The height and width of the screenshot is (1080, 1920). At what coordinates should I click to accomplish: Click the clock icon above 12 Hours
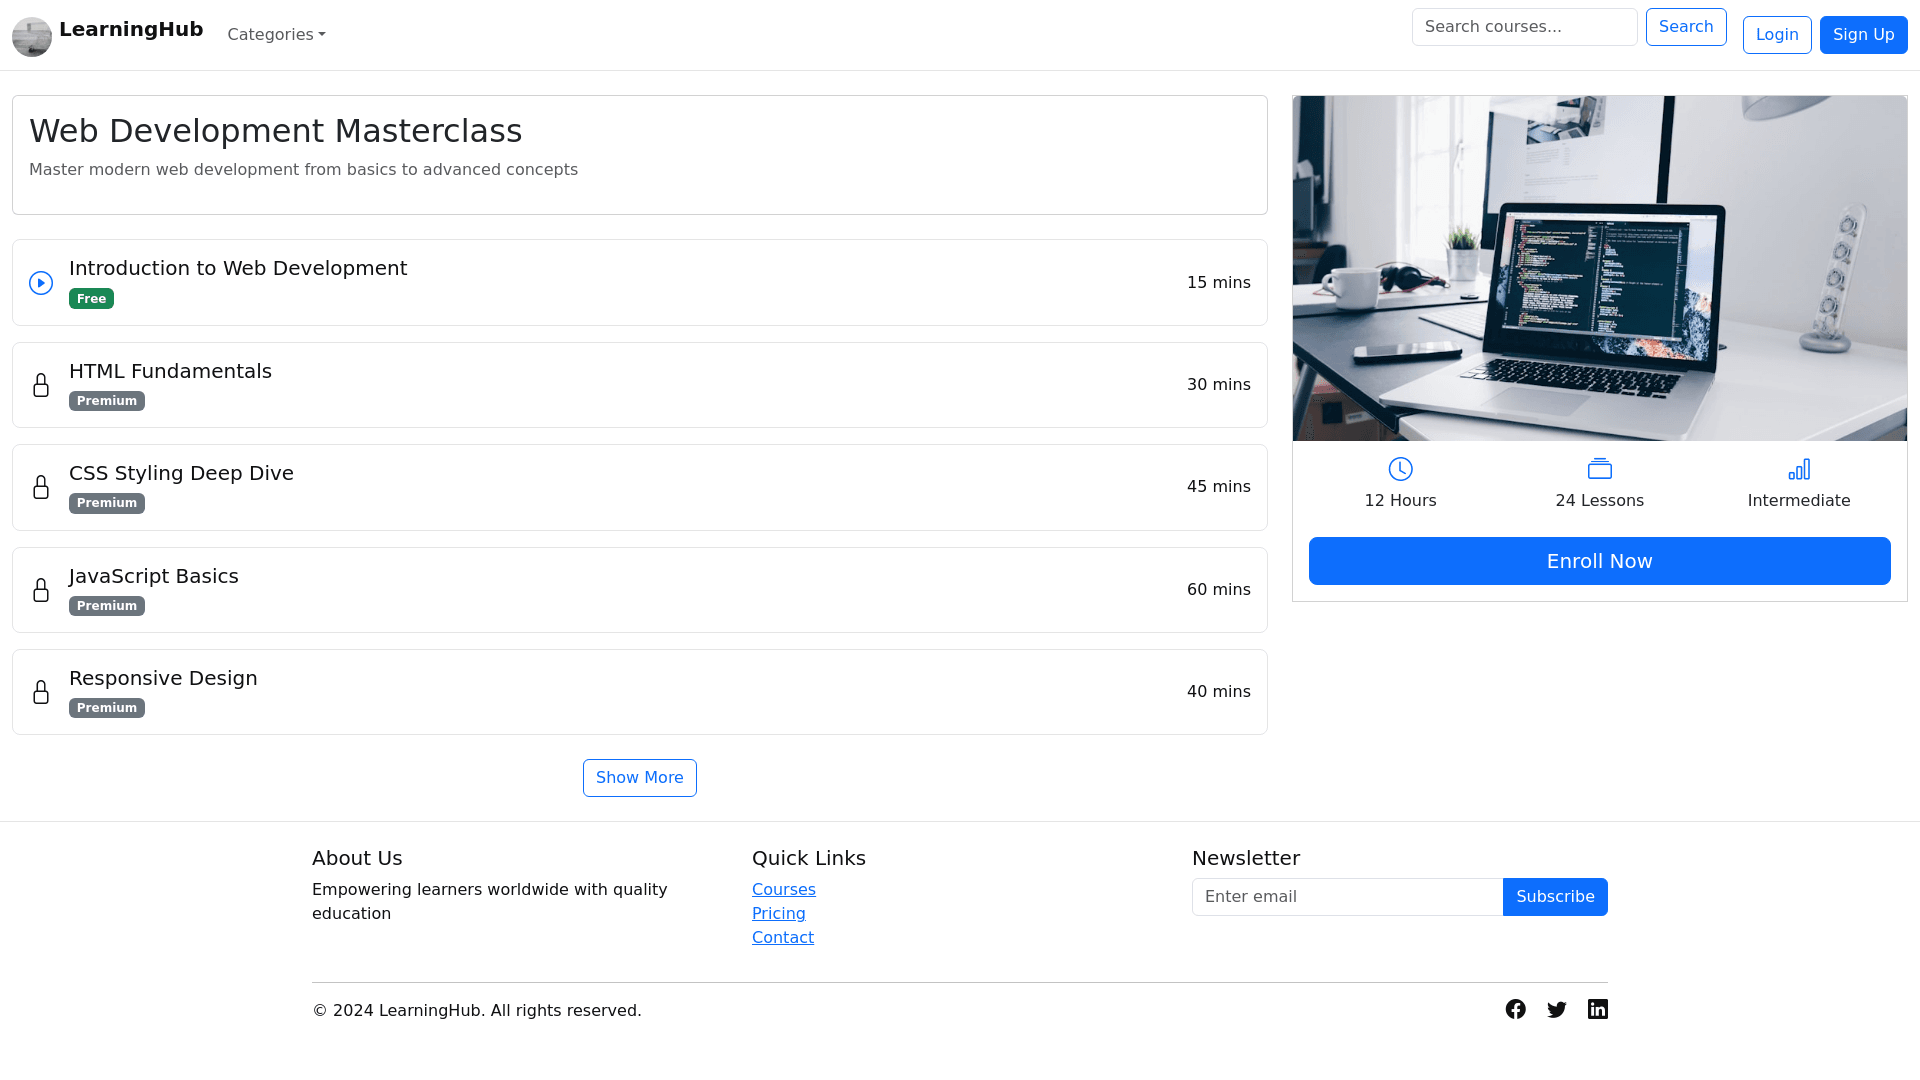click(1400, 469)
